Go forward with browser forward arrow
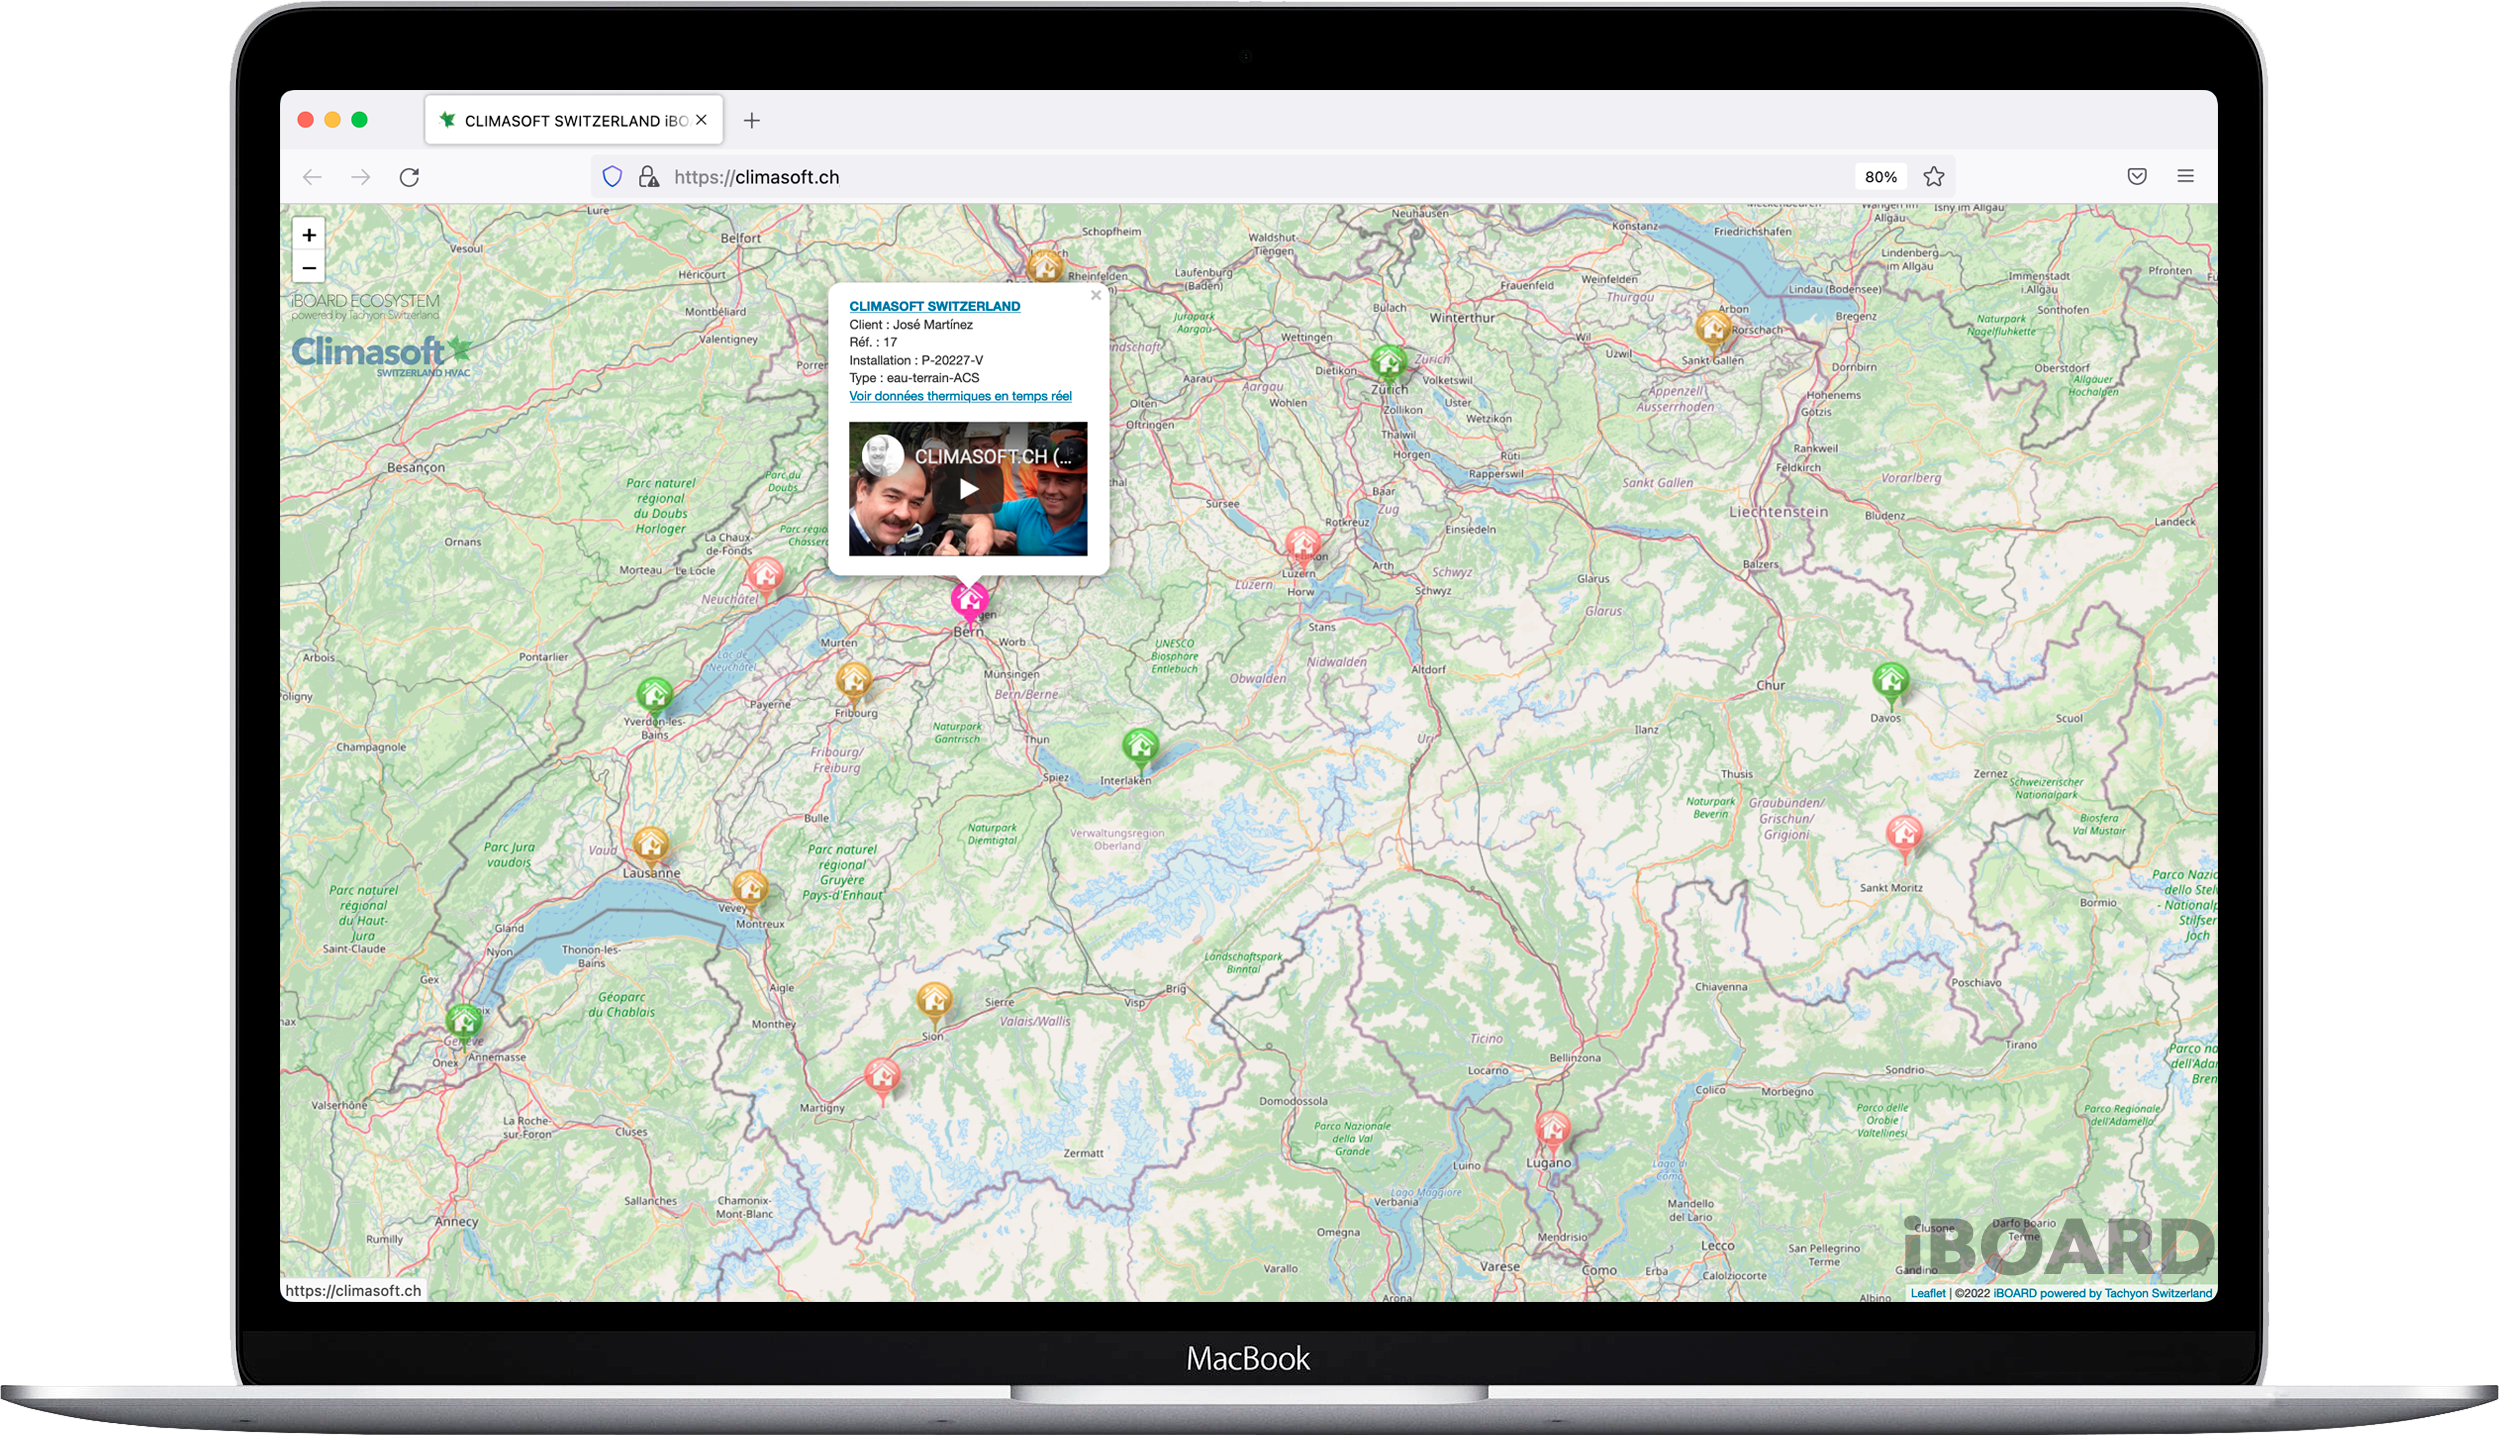 (361, 177)
